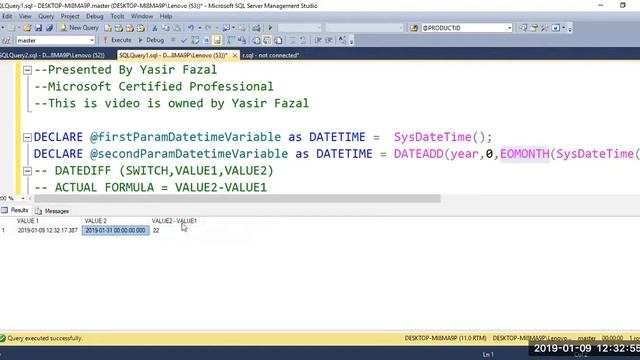Click the Open File toolbar icon
Viewport: 640px width, 360px height.
tap(27, 28)
